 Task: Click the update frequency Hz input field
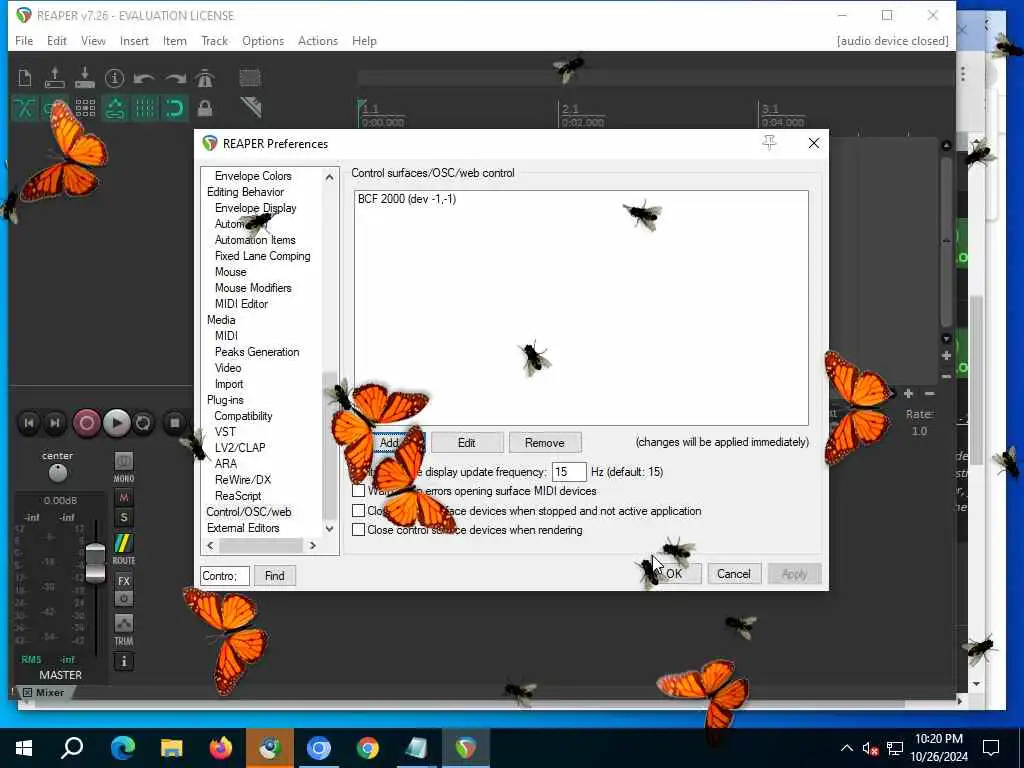pyautogui.click(x=568, y=472)
